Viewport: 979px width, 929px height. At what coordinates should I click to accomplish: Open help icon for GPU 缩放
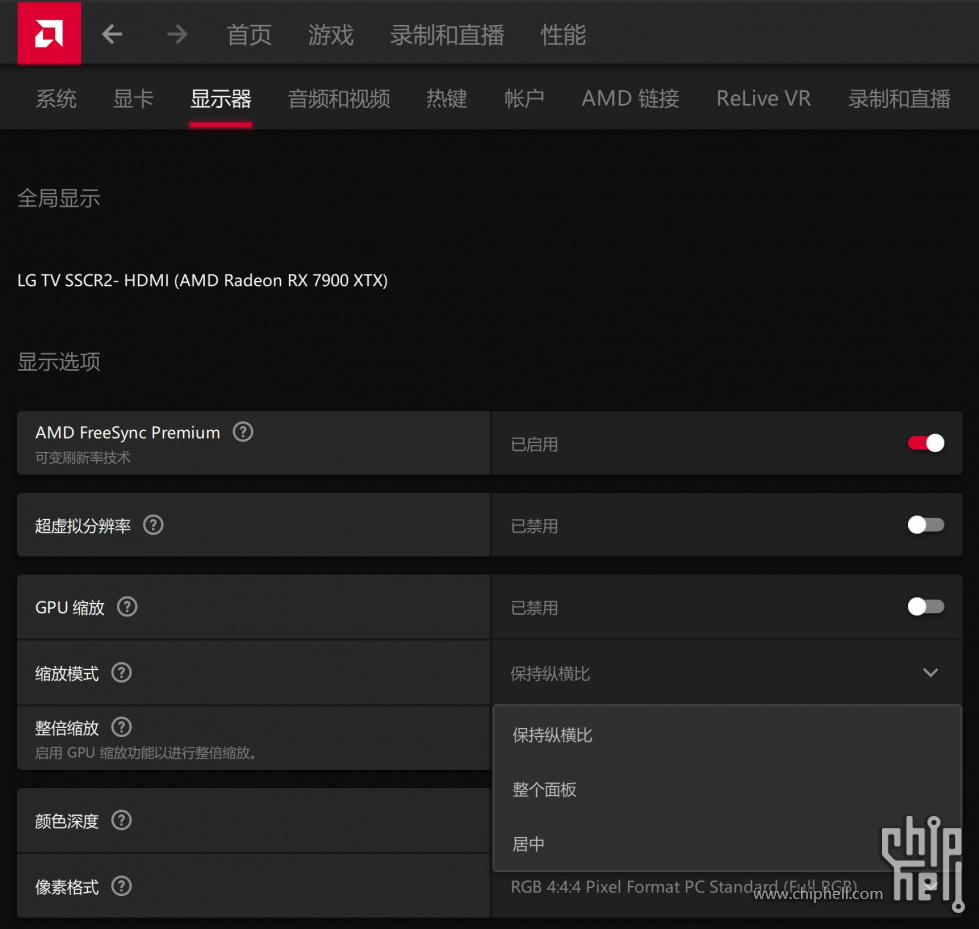click(x=127, y=606)
